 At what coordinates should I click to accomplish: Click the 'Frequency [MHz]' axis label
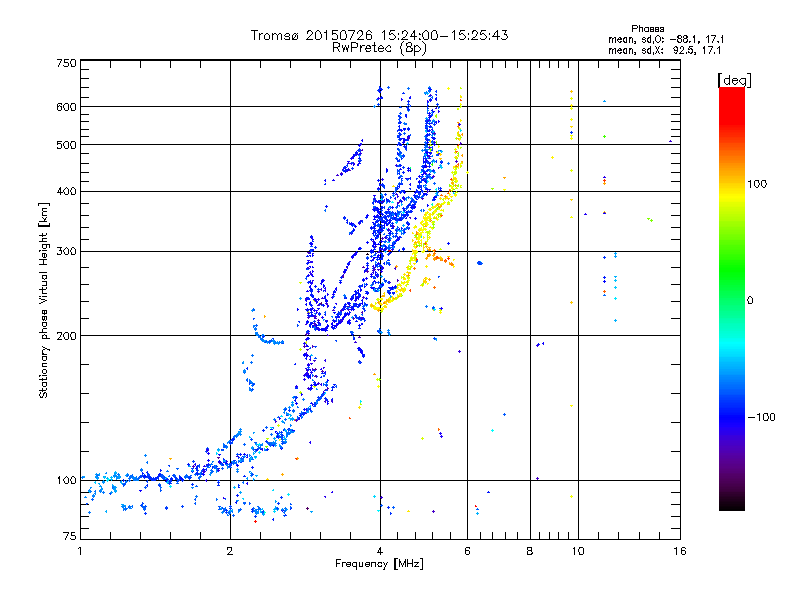[379, 564]
